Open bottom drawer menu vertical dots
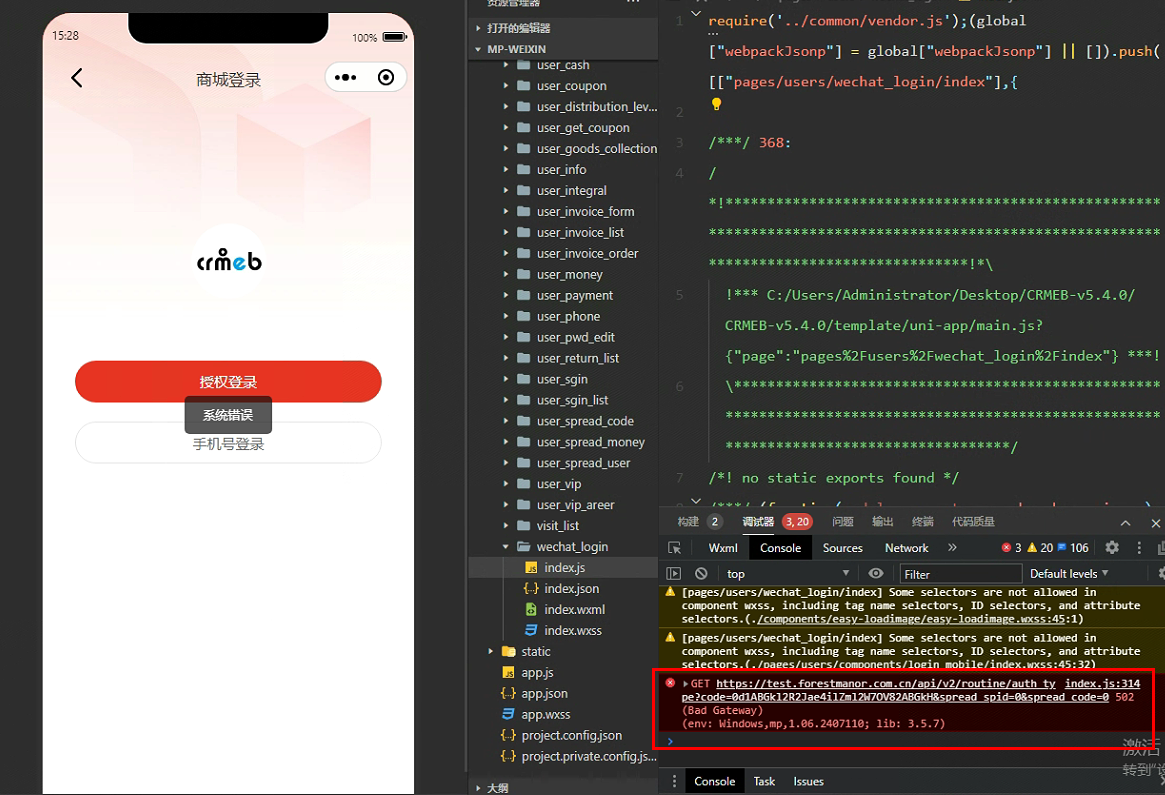Screen dimensions: 1165x795 pyautogui.click(x=675, y=782)
